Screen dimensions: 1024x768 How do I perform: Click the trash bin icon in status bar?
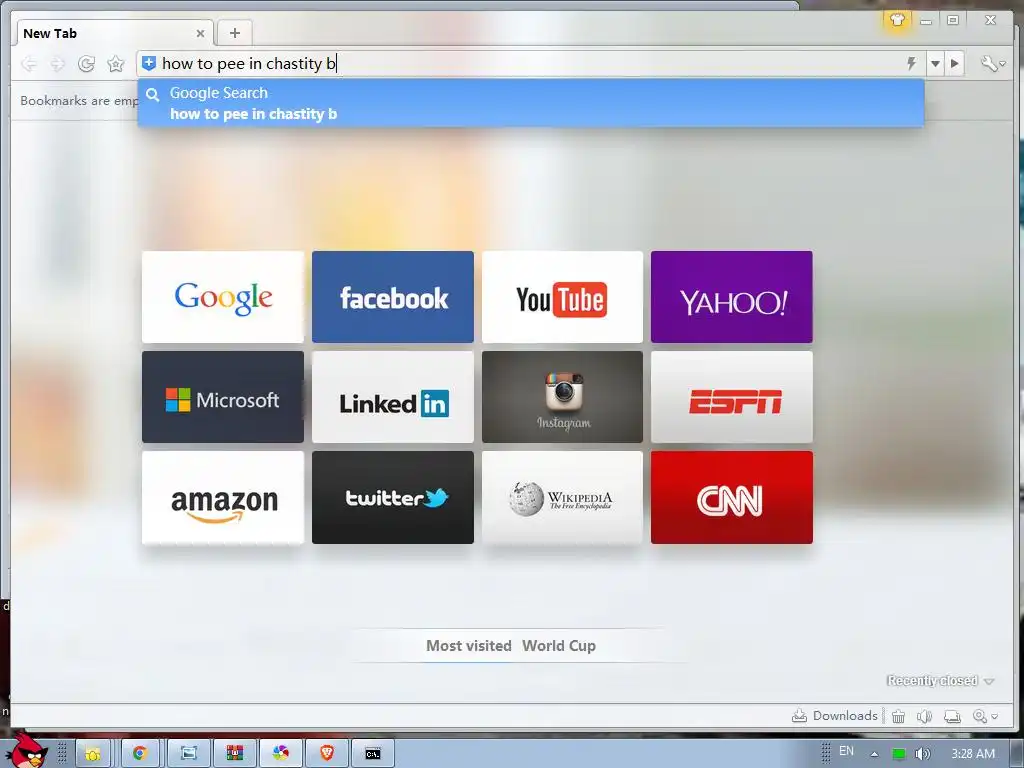(x=899, y=716)
